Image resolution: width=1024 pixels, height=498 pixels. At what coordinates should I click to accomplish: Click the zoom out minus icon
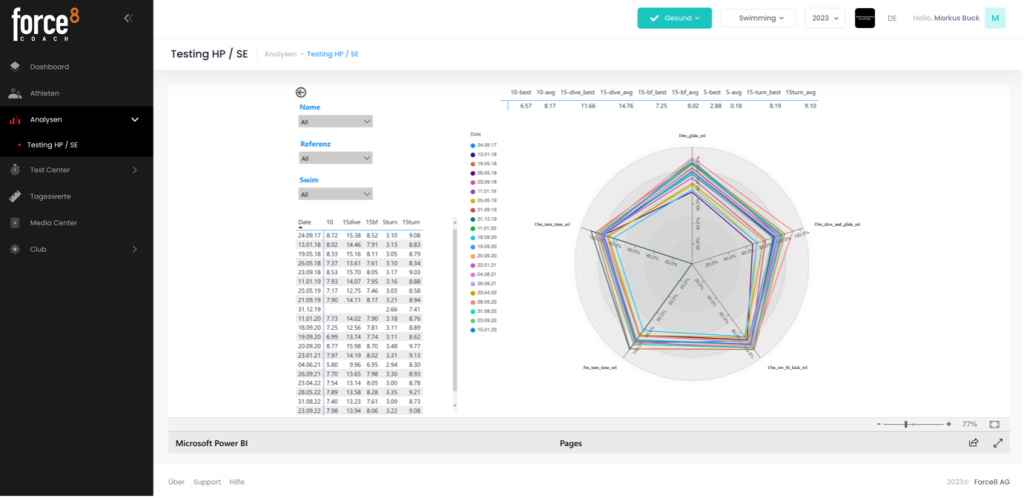(879, 424)
